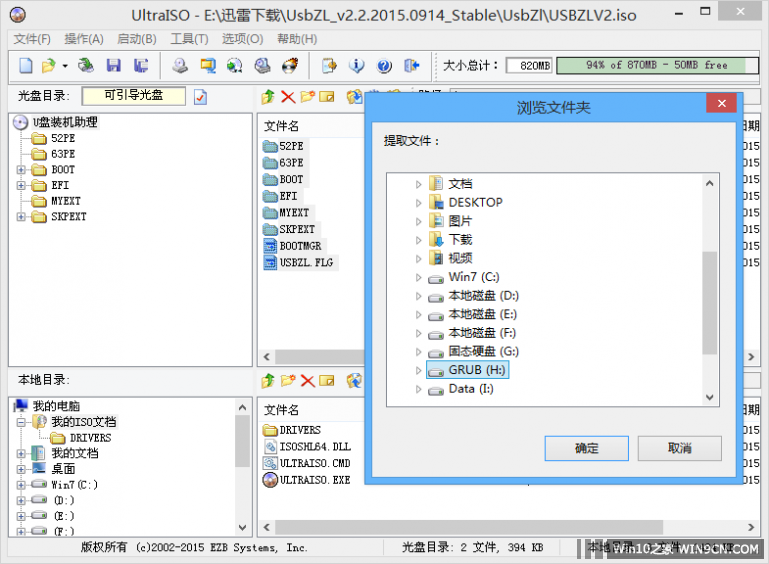Select the MYEXT folder in disc tree
The height and width of the screenshot is (564, 769).
pos(65,201)
